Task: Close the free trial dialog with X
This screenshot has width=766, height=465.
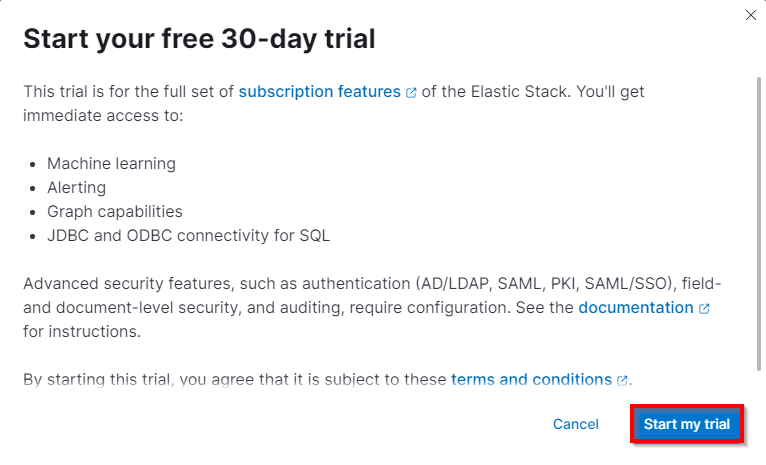Action: [x=751, y=15]
